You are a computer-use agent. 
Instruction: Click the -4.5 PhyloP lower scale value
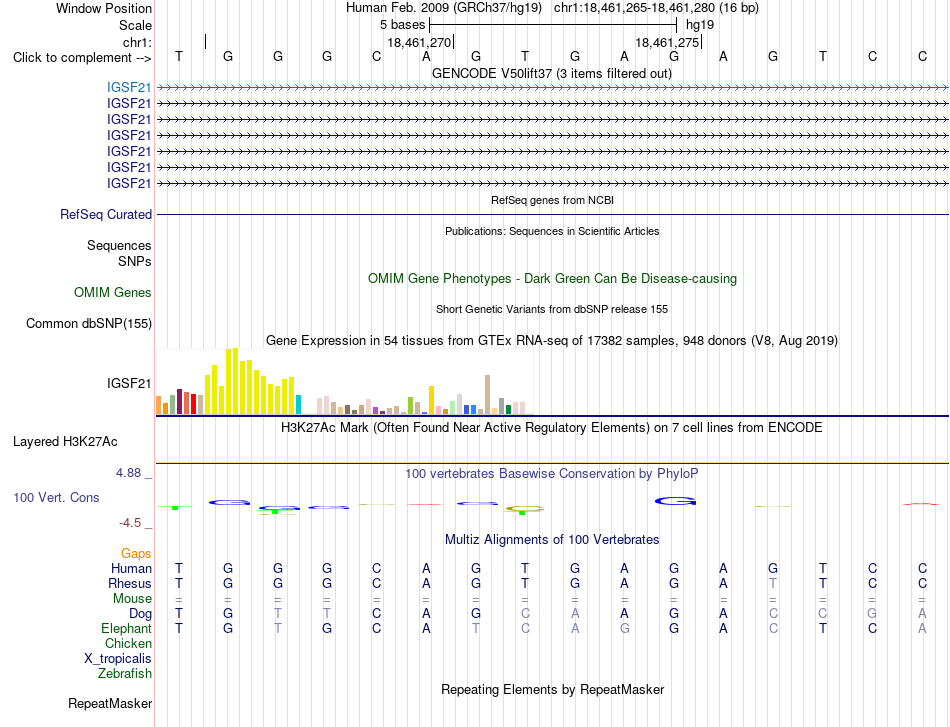point(130,523)
